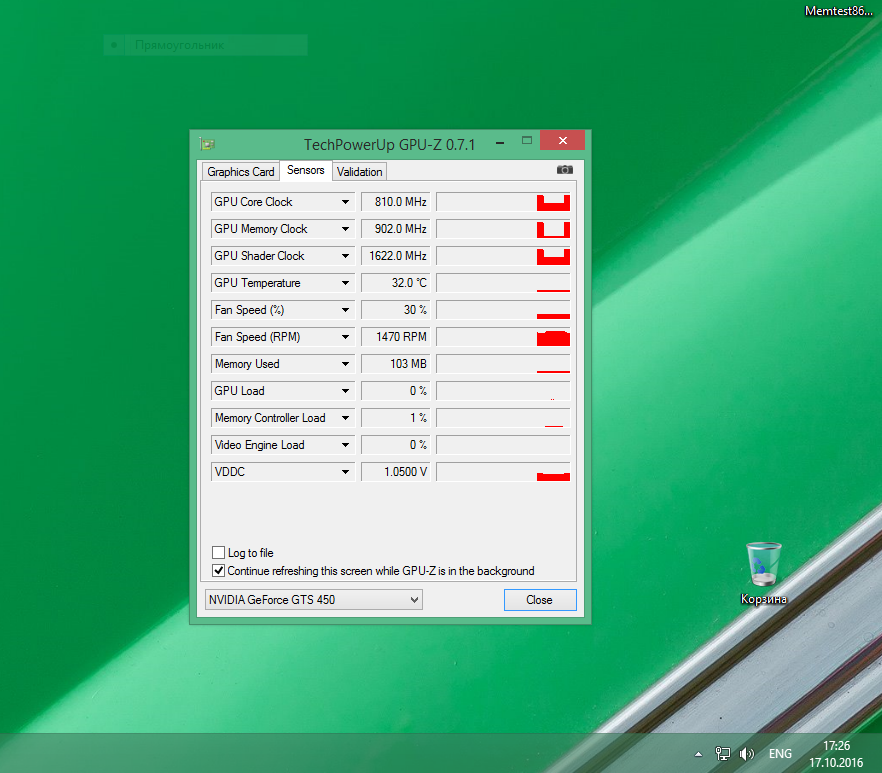
Task: Click the 103 MB memory used value
Action: (x=395, y=364)
